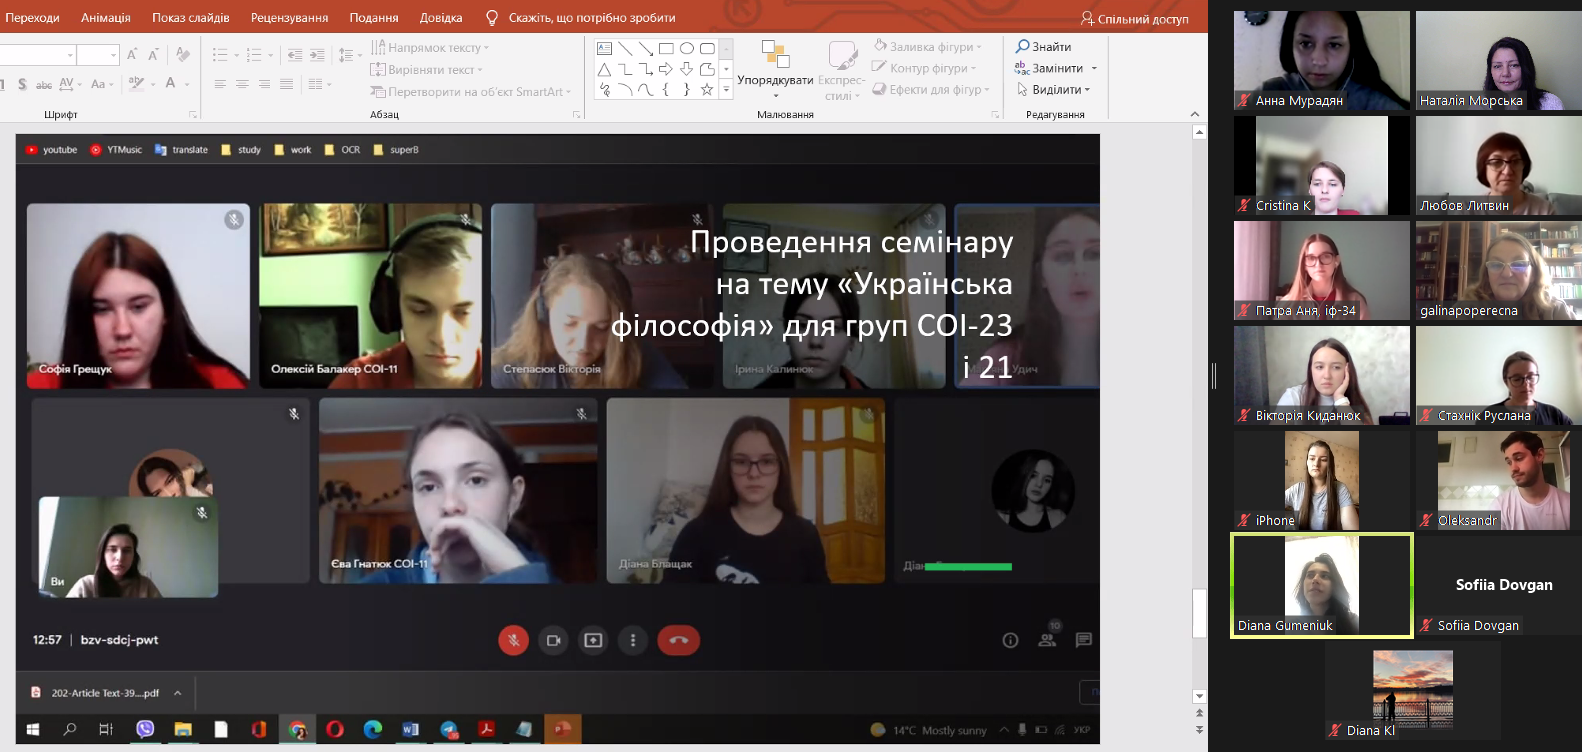Set paragraph alignment to left
The height and width of the screenshot is (752, 1582).
click(x=220, y=84)
